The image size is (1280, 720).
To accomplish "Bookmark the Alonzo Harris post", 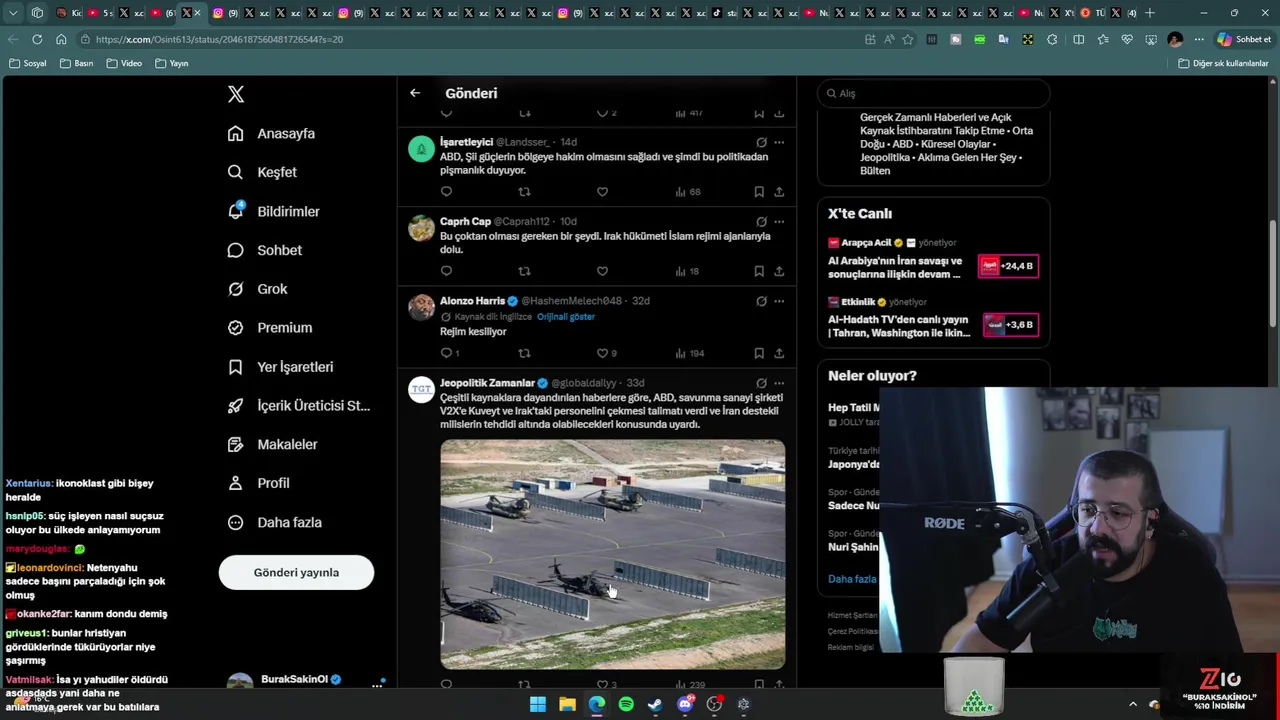I will pyautogui.click(x=759, y=353).
